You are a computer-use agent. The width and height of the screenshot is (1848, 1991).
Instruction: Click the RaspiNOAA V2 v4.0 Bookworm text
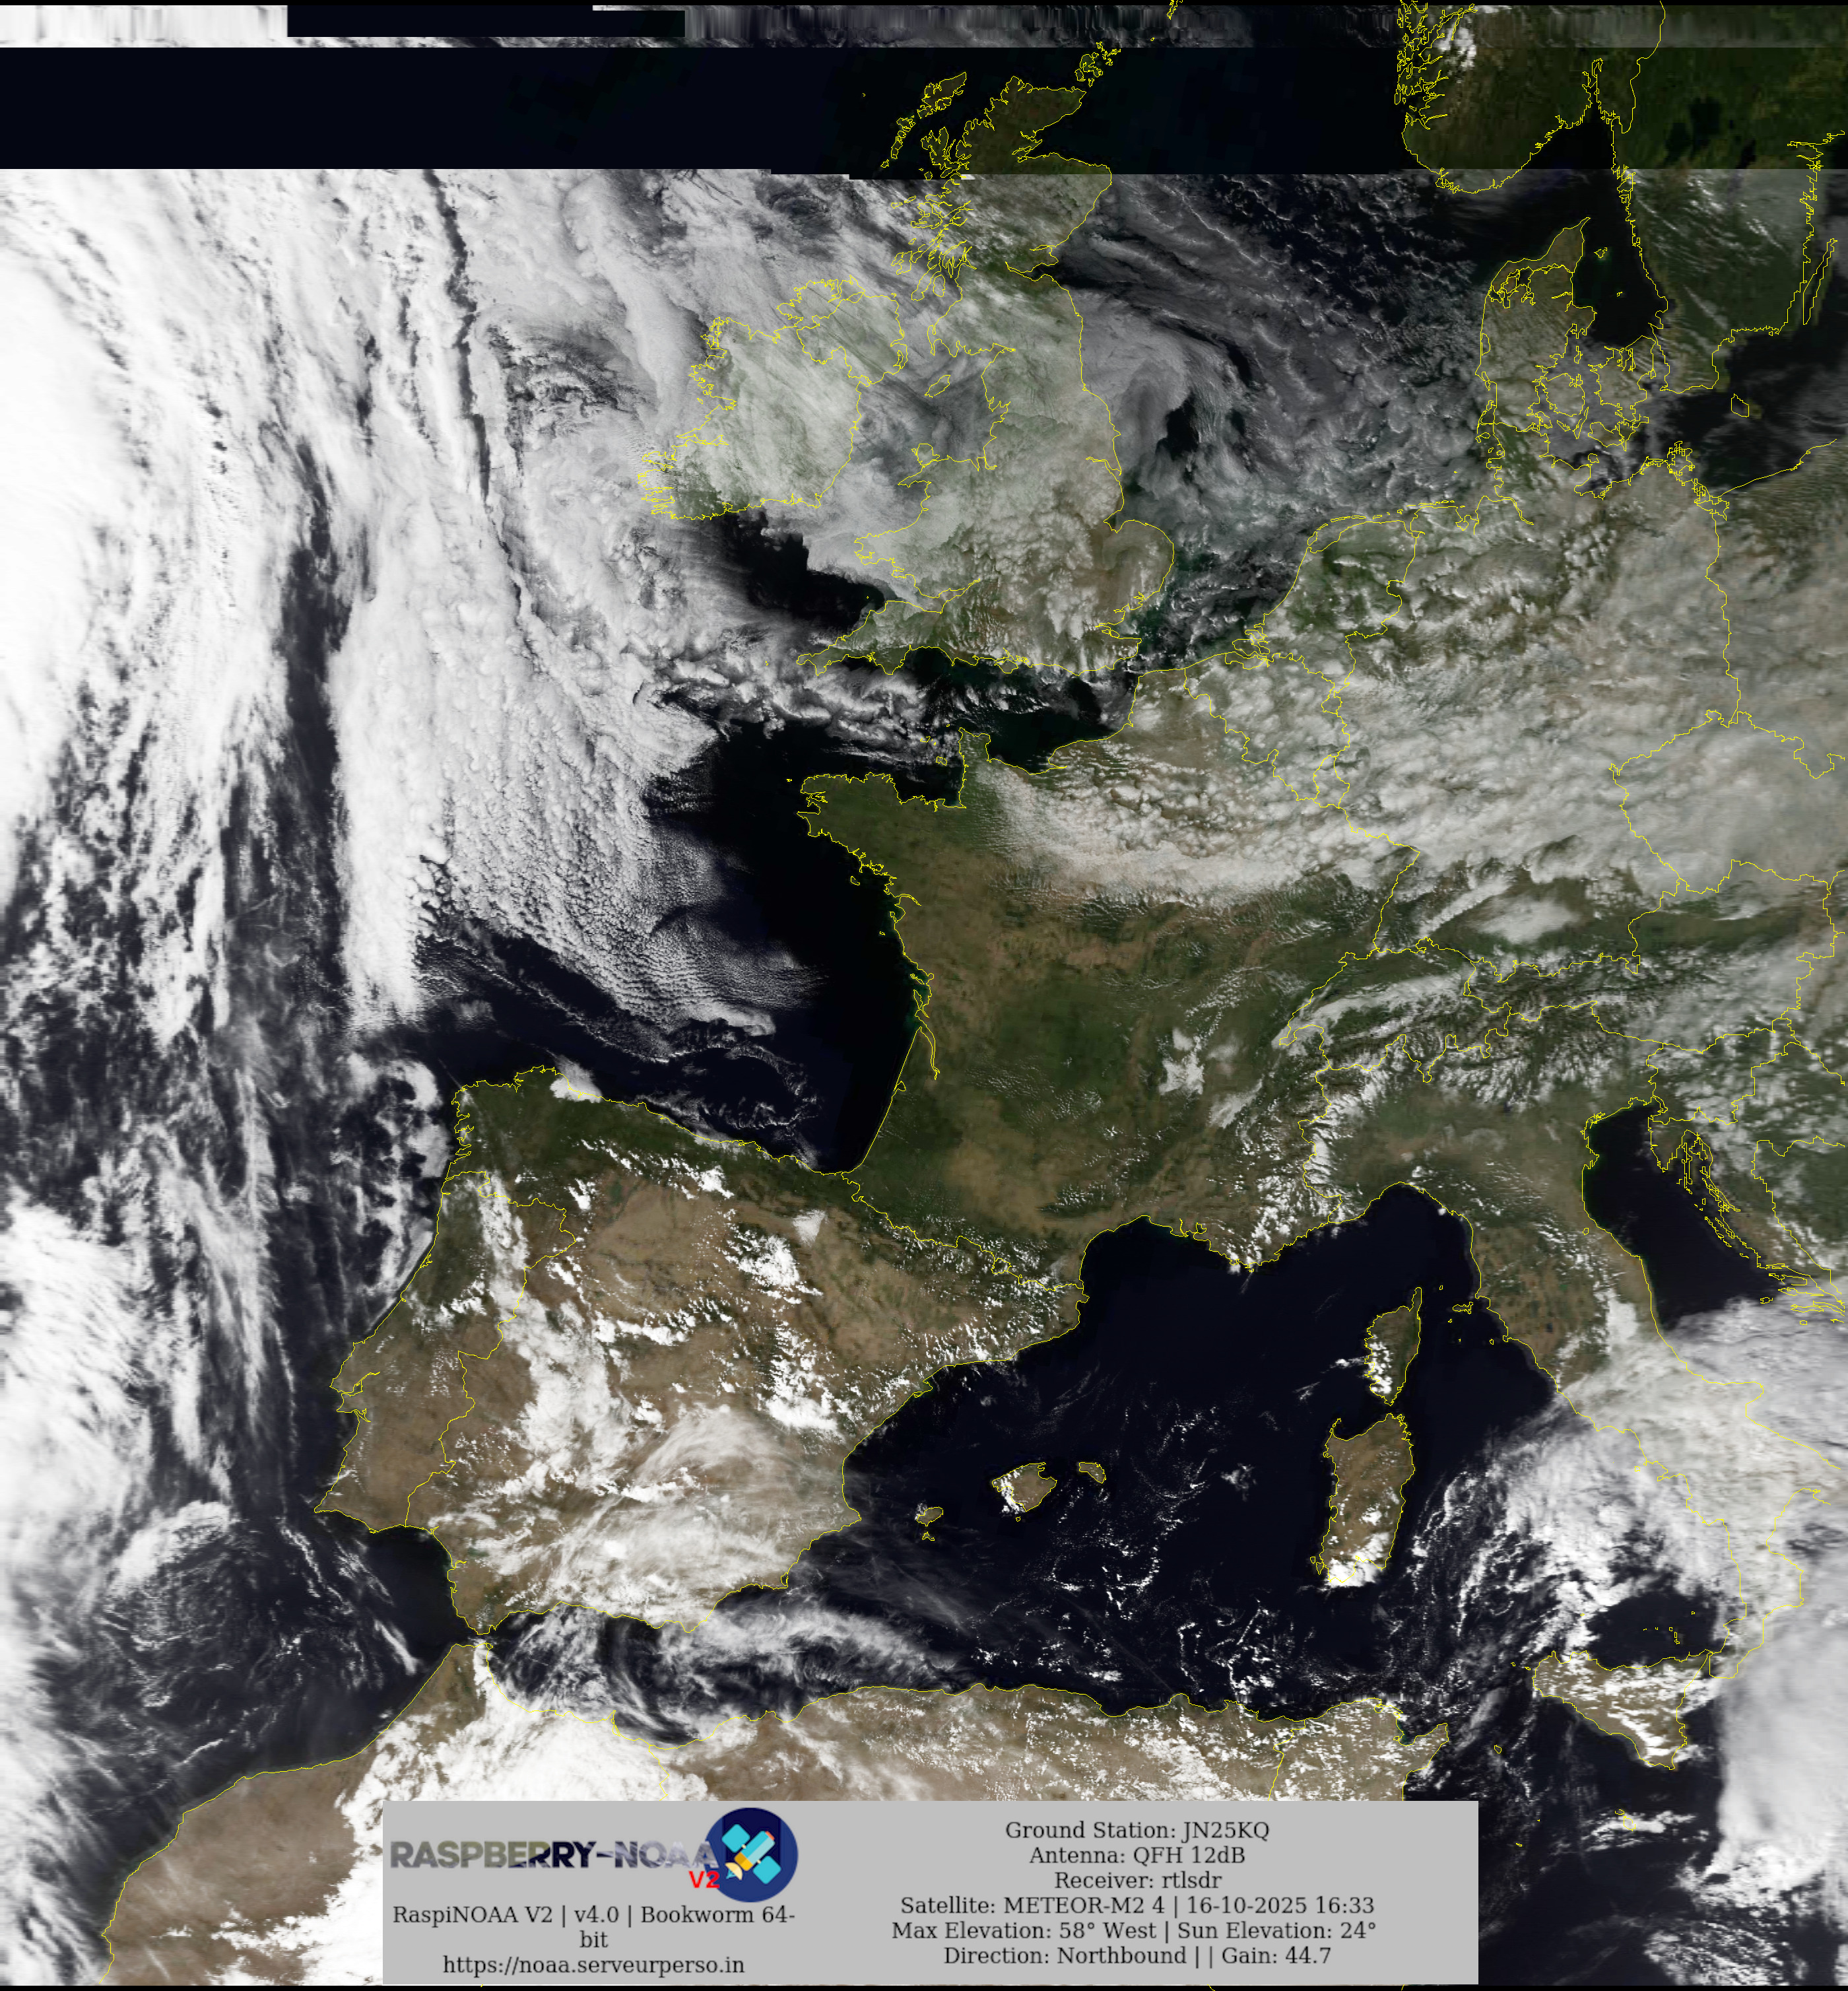point(593,1915)
